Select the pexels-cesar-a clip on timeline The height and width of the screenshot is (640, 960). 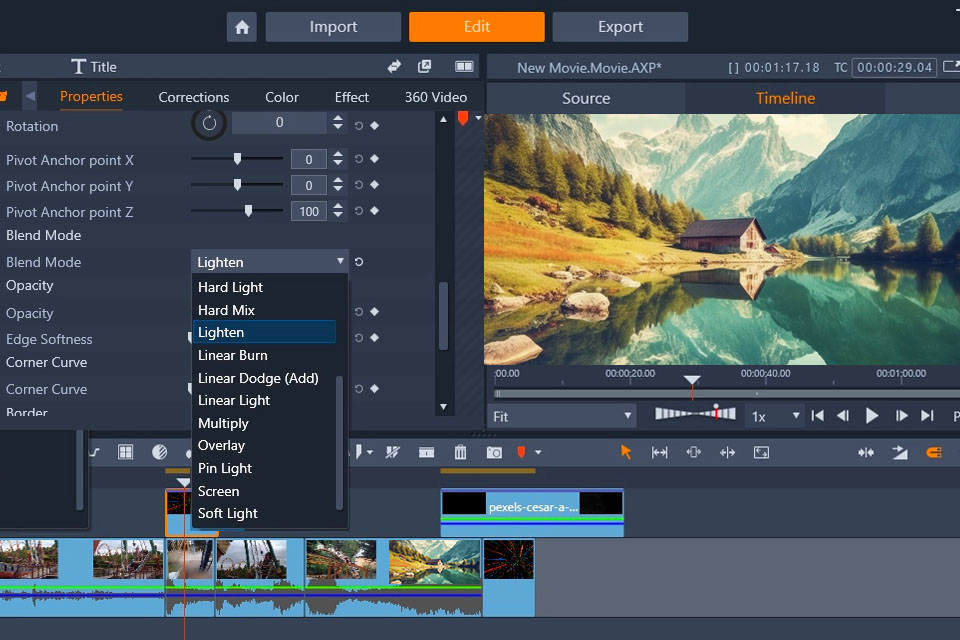coord(532,512)
